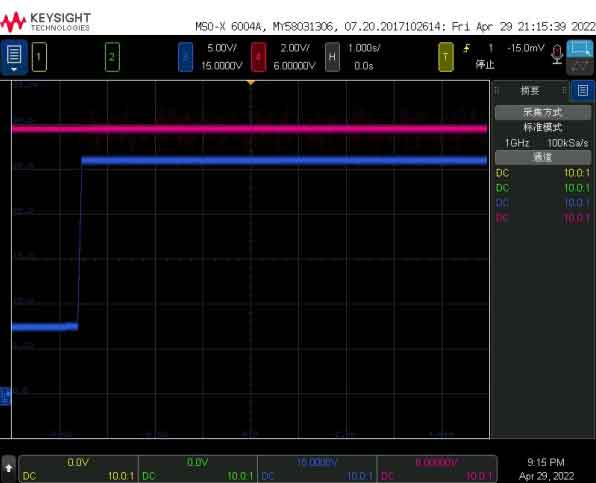Viewport: 596px width, 483px height.
Task: Open the T trigger settings button
Action: (446, 57)
